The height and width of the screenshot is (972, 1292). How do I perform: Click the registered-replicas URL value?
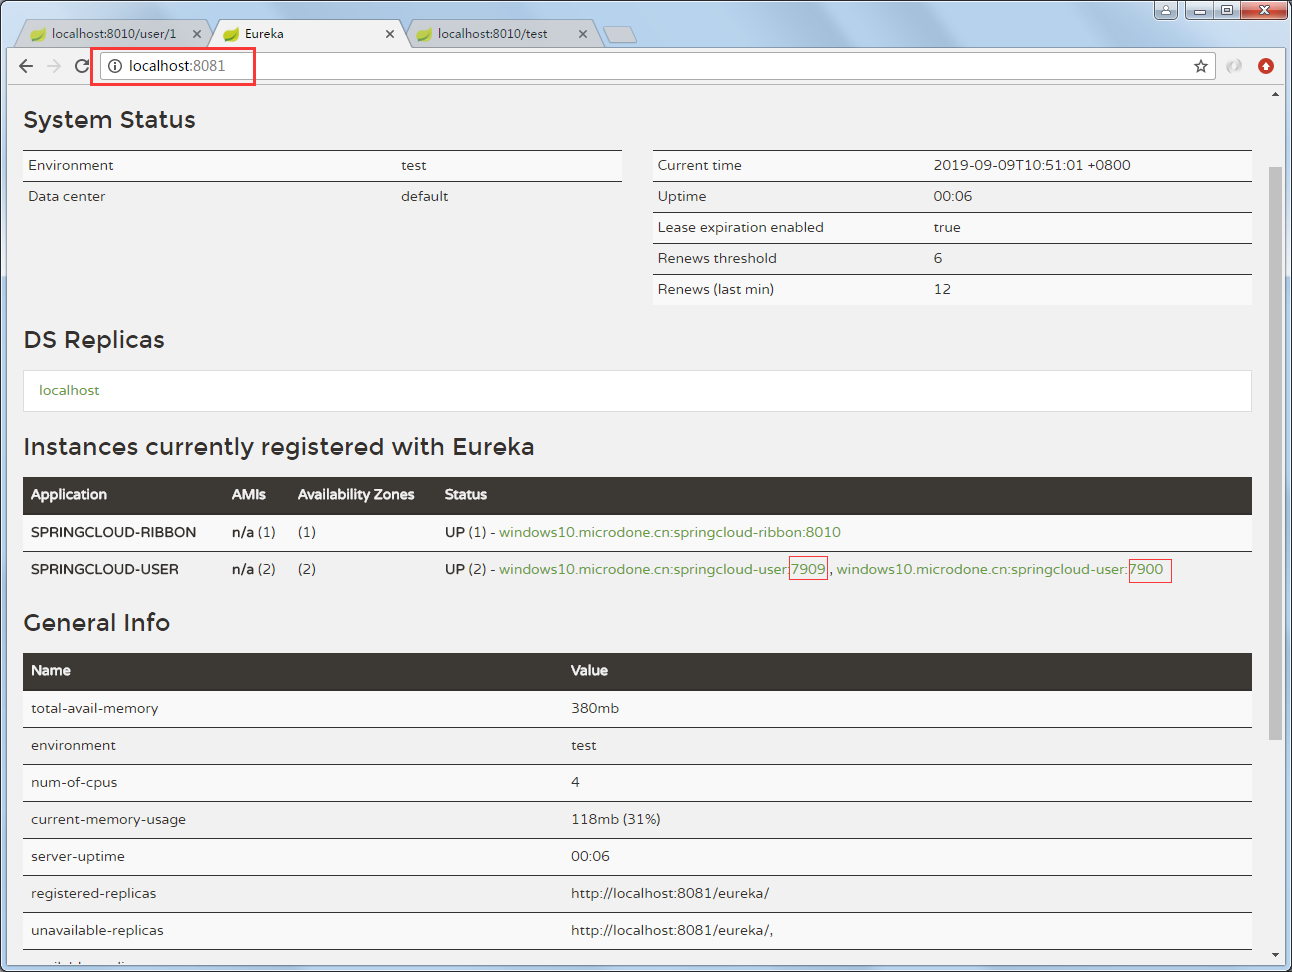(x=670, y=894)
